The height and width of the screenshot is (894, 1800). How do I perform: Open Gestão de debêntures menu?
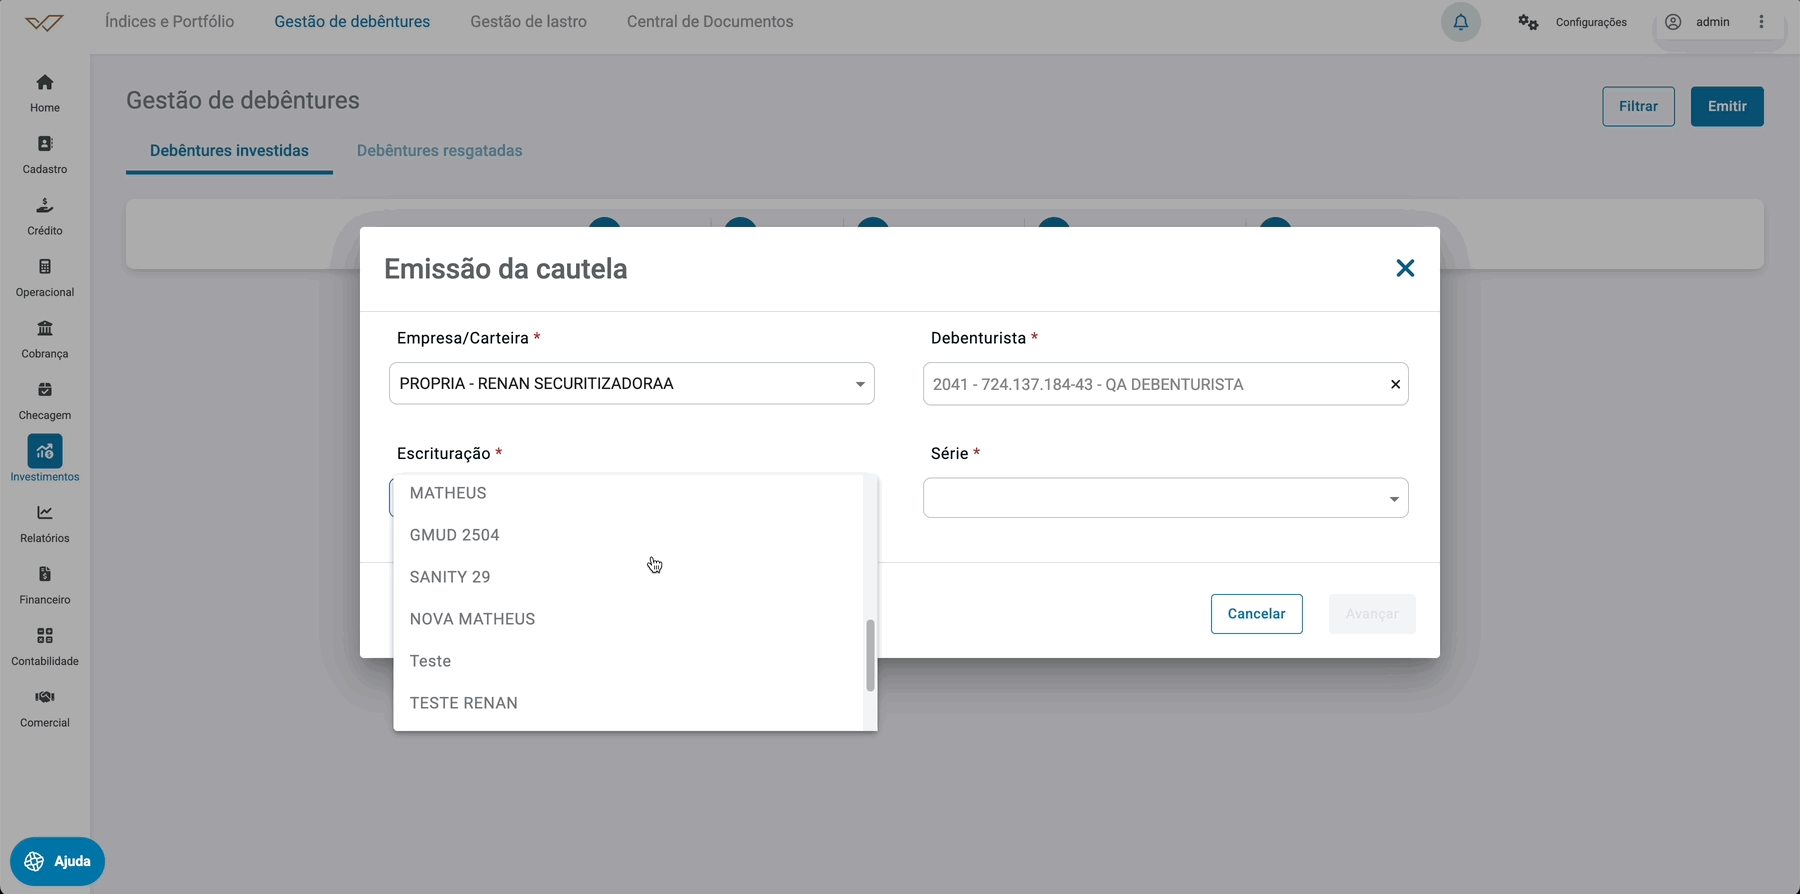(x=352, y=22)
